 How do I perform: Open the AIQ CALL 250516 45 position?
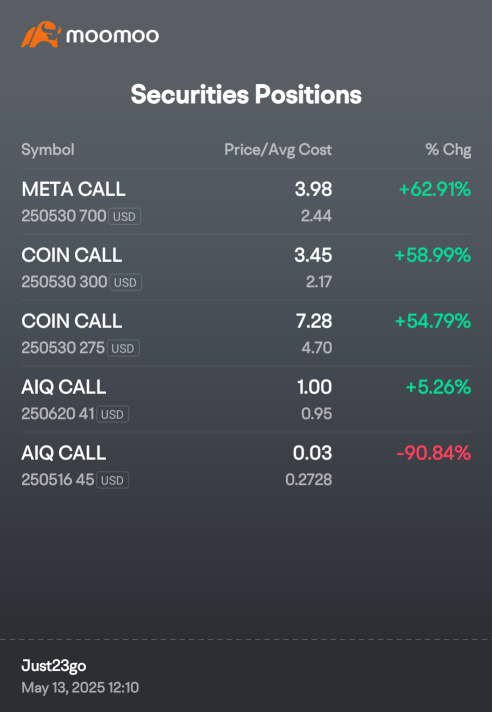point(246,465)
